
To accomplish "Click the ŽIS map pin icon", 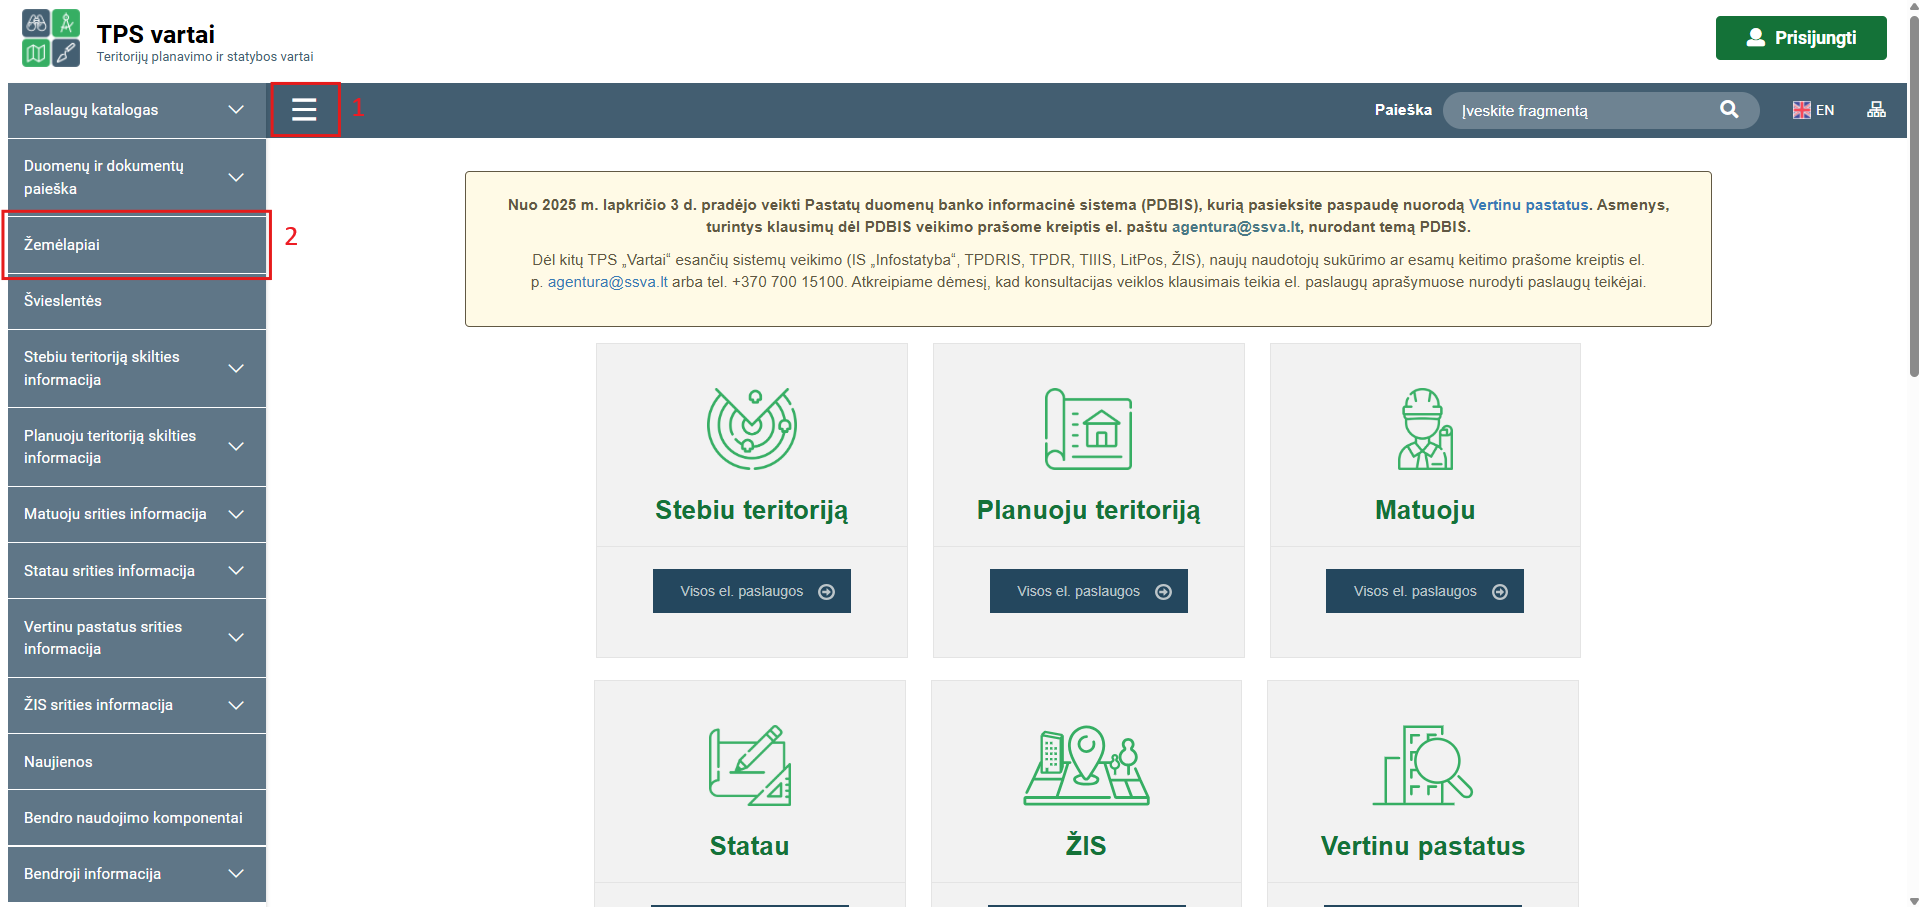I will (x=1086, y=765).
